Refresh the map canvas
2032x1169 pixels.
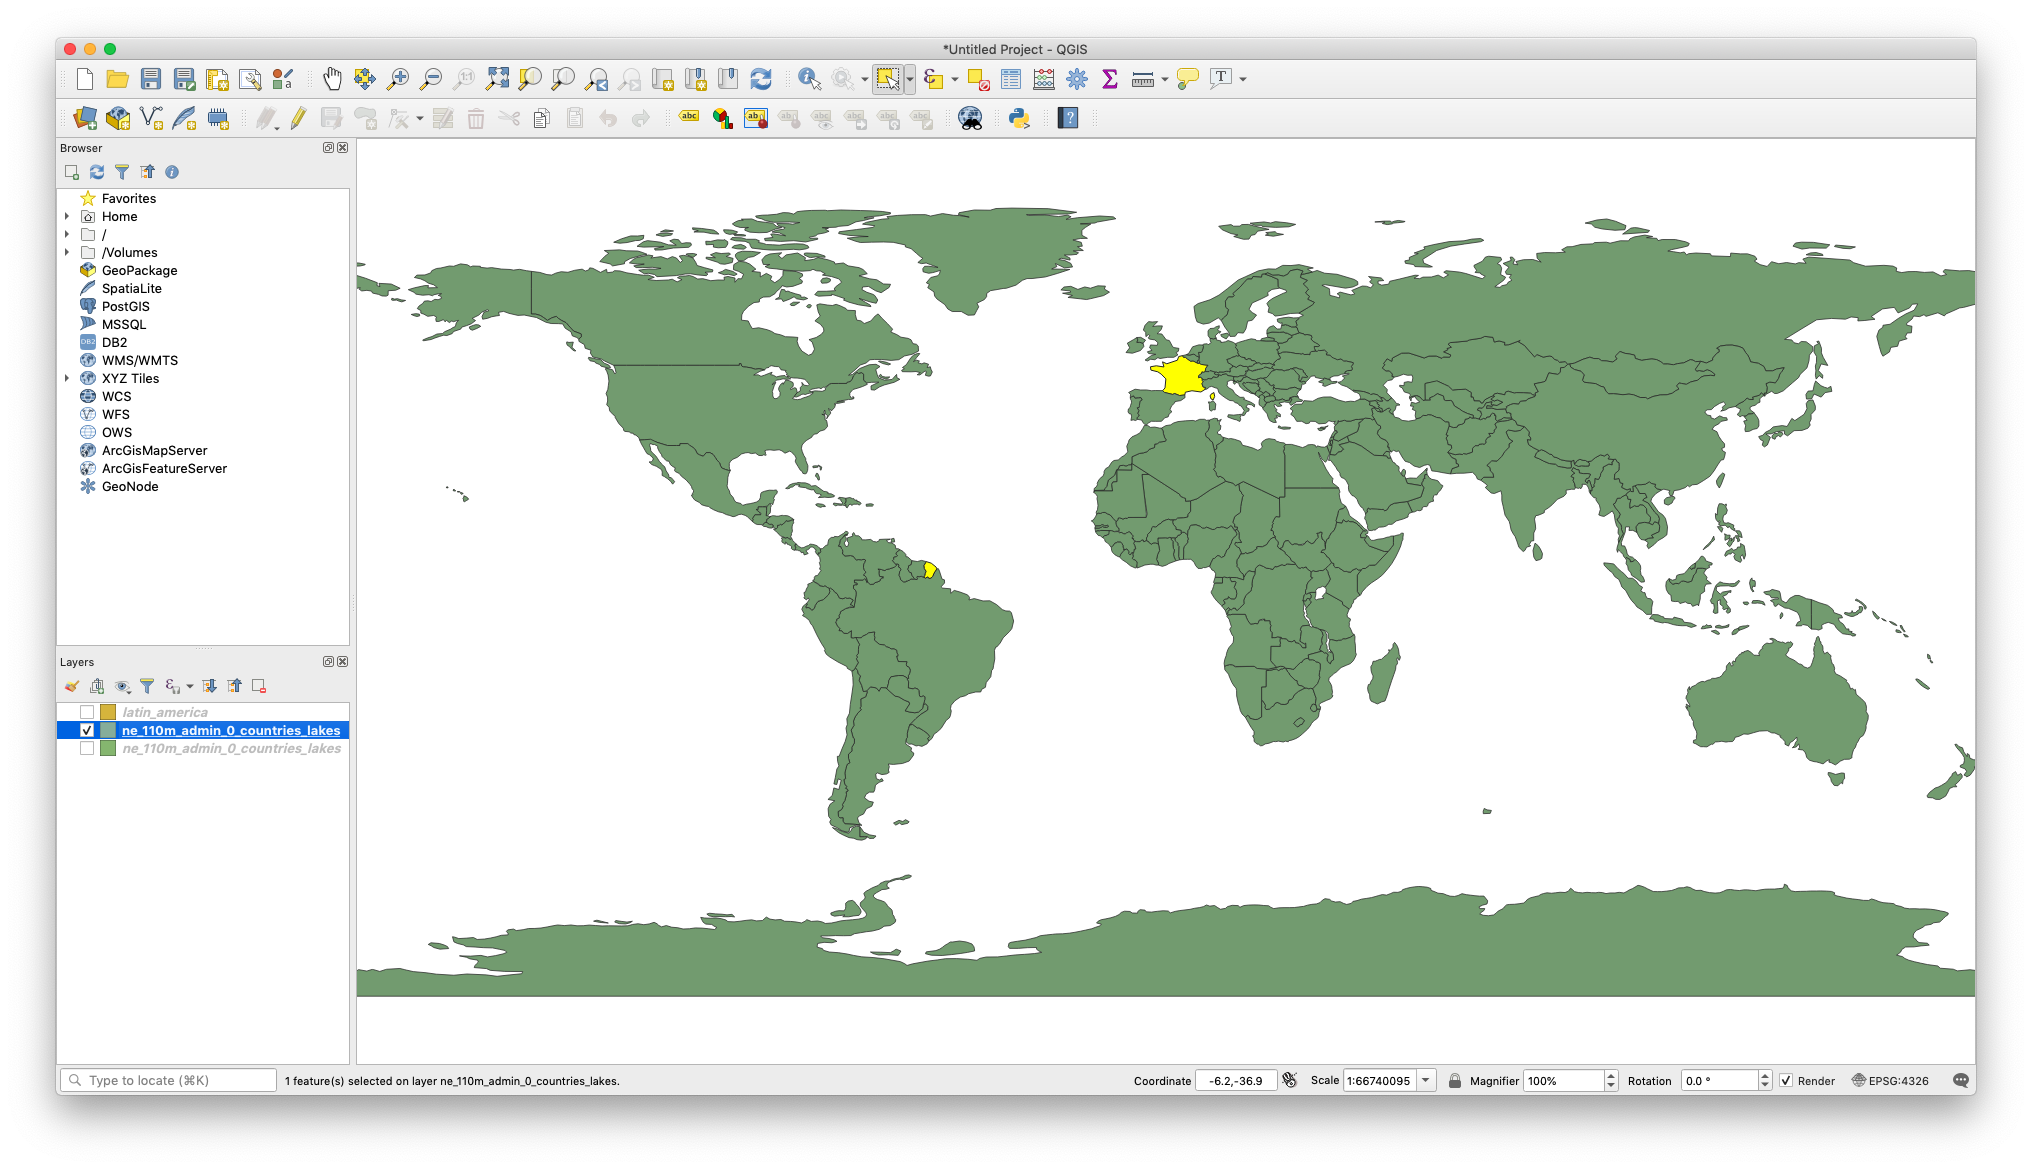tap(761, 79)
